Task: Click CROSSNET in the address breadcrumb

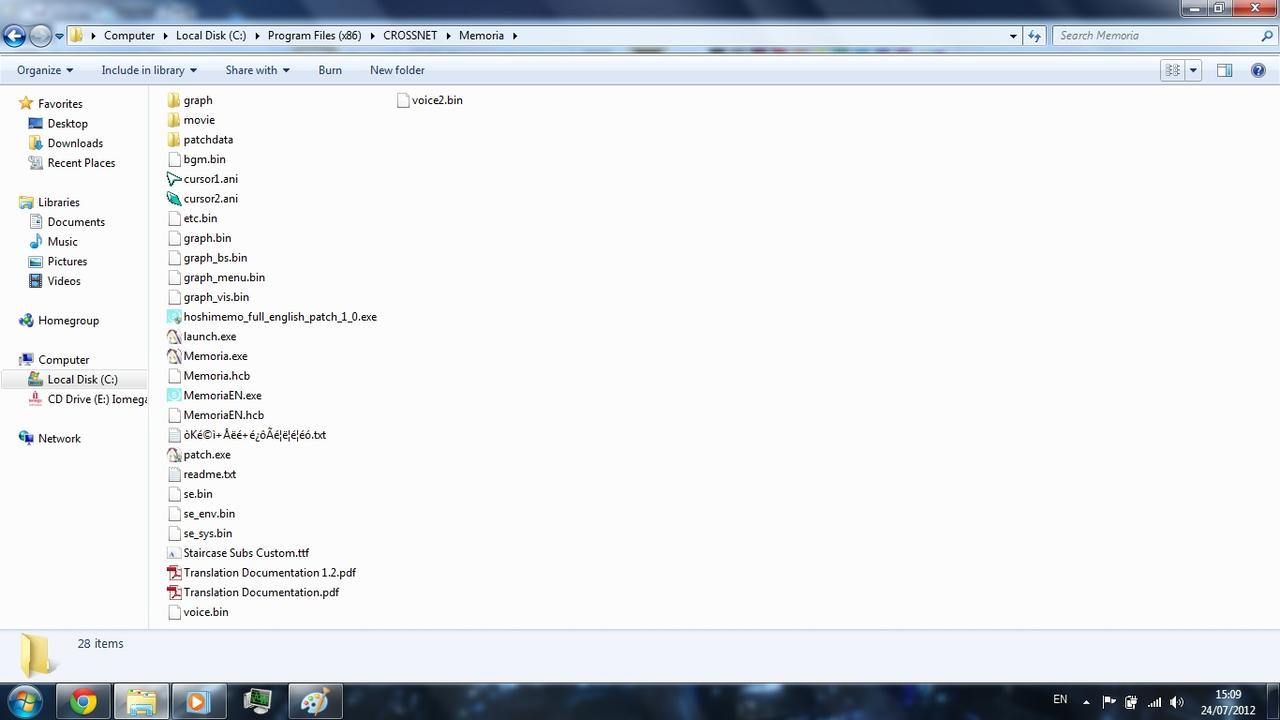Action: (412, 35)
